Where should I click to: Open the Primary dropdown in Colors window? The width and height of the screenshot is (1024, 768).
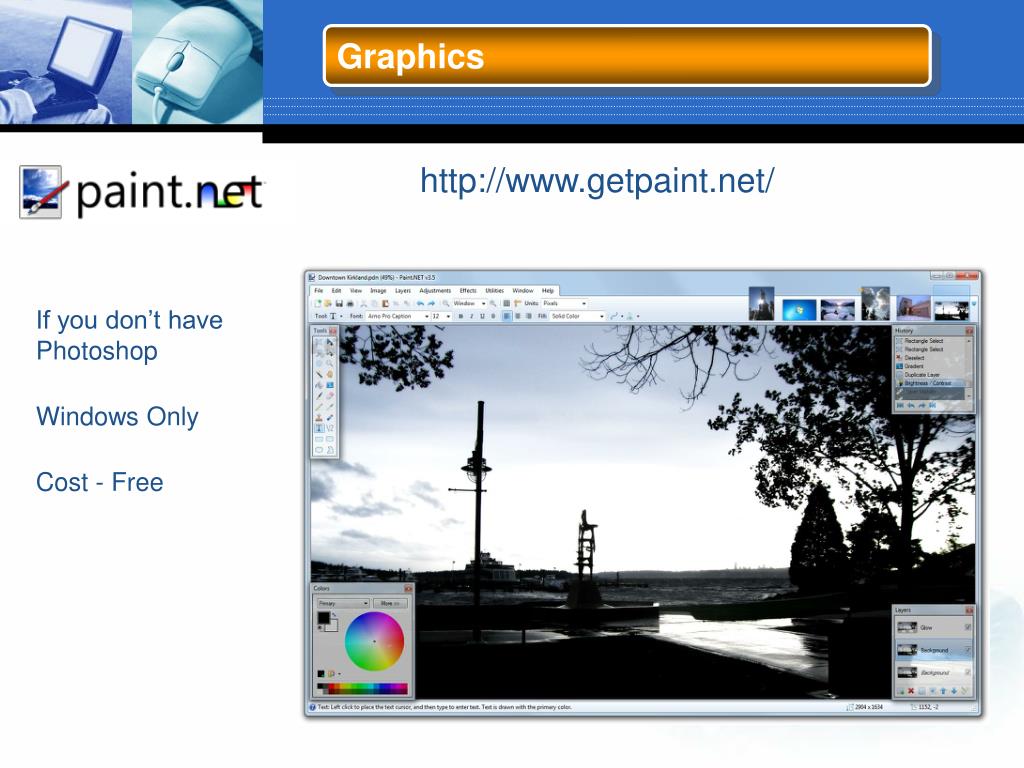tap(343, 603)
